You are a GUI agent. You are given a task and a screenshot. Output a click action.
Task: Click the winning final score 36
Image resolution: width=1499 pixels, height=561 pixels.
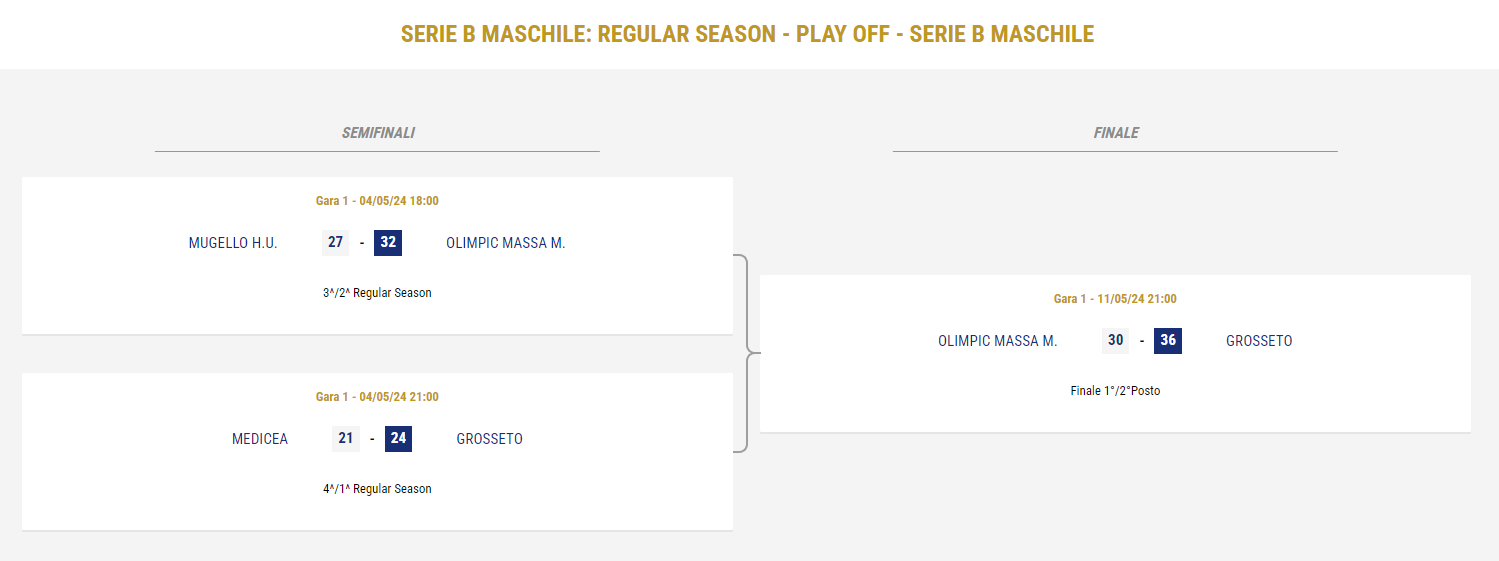pyautogui.click(x=1168, y=341)
